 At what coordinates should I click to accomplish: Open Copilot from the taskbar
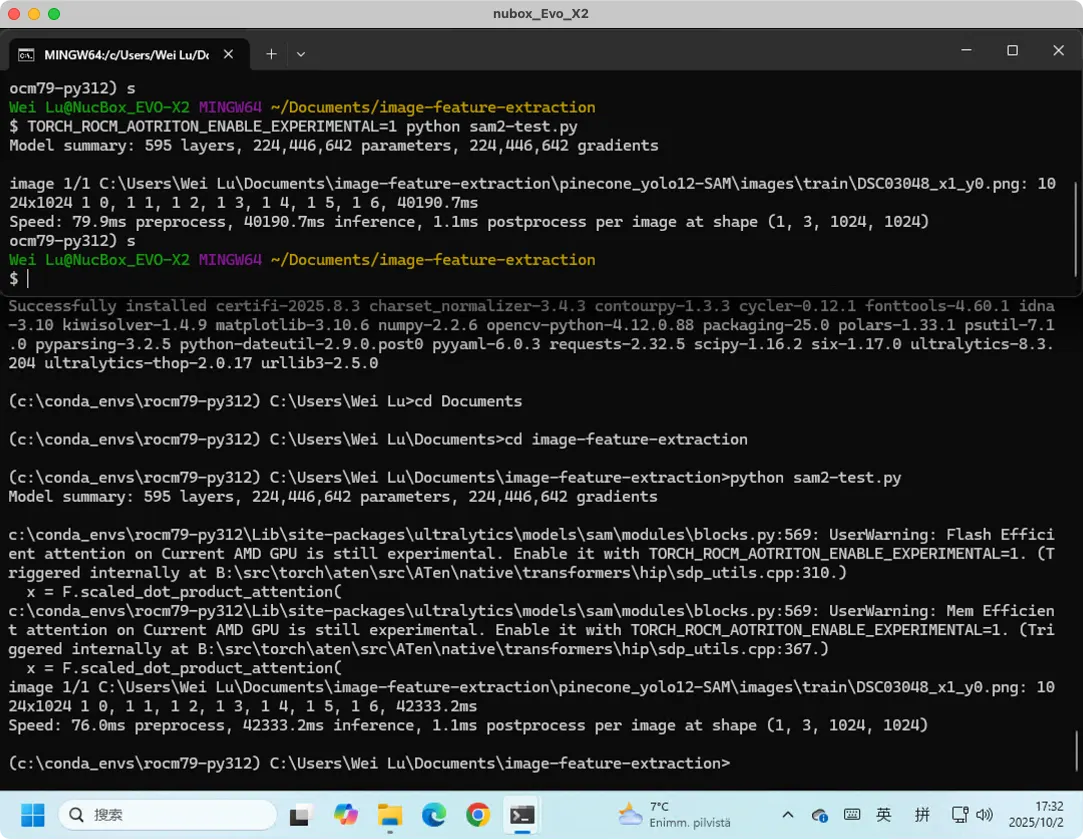[345, 814]
